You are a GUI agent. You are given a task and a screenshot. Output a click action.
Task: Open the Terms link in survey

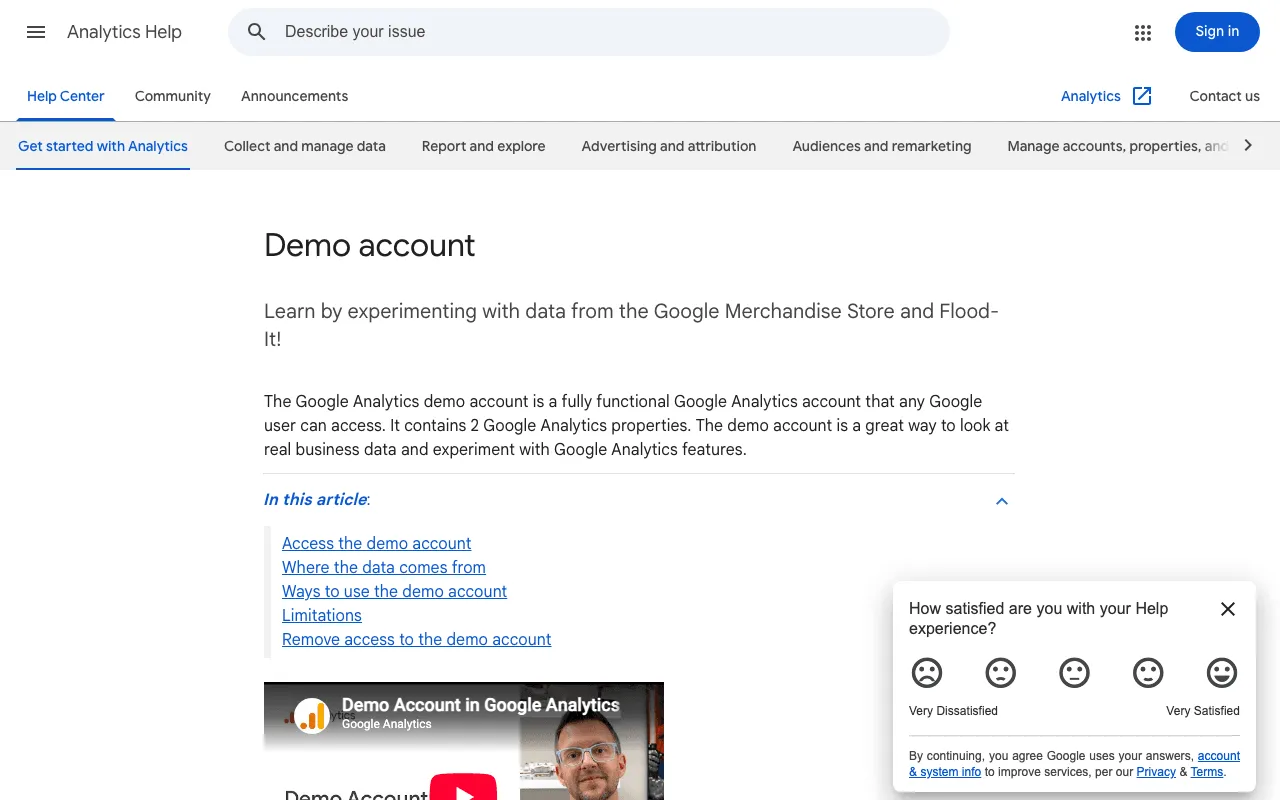[x=1207, y=772]
